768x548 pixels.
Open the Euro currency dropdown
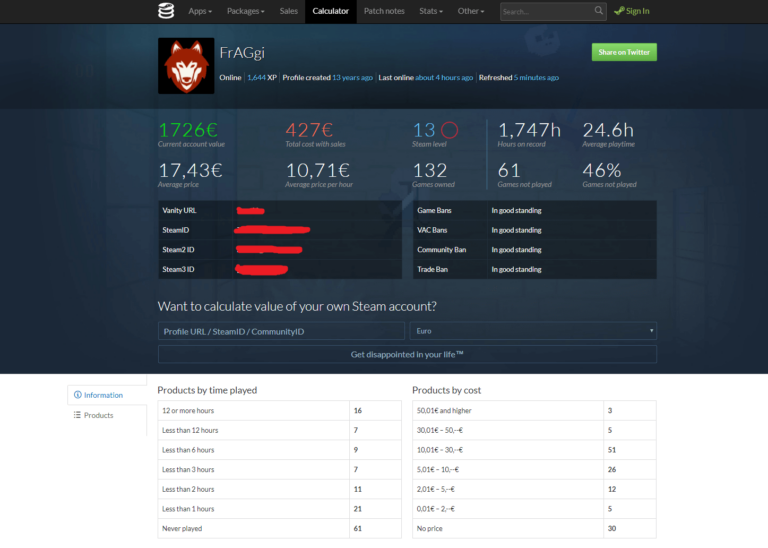point(533,331)
